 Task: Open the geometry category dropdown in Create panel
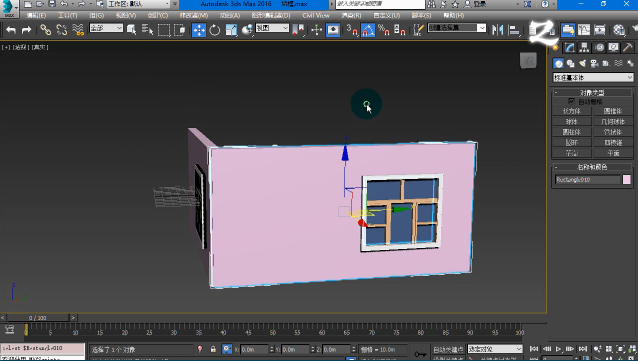(x=593, y=77)
